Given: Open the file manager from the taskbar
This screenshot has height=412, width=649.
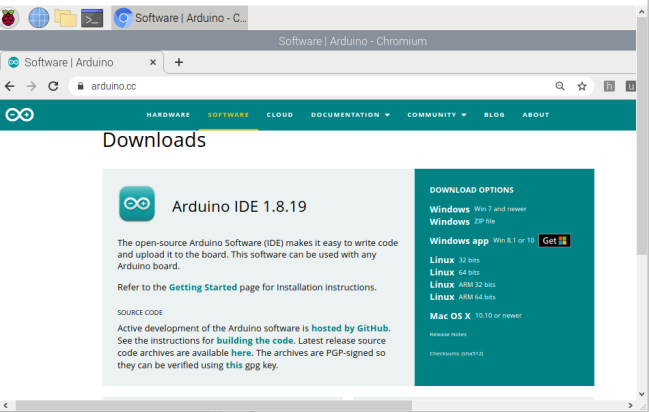Looking at the screenshot, I should [x=65, y=17].
